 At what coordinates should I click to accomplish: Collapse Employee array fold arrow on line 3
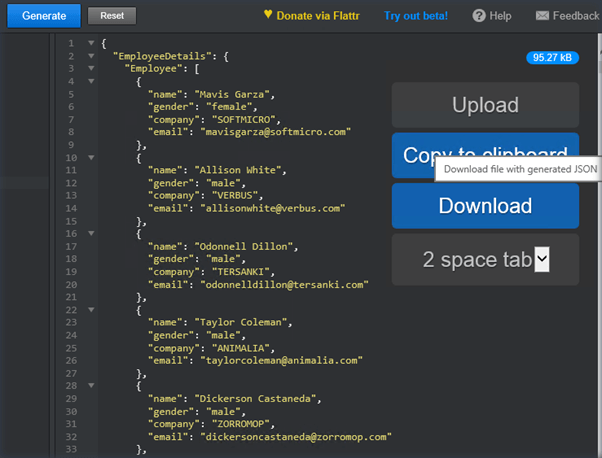pyautogui.click(x=91, y=68)
